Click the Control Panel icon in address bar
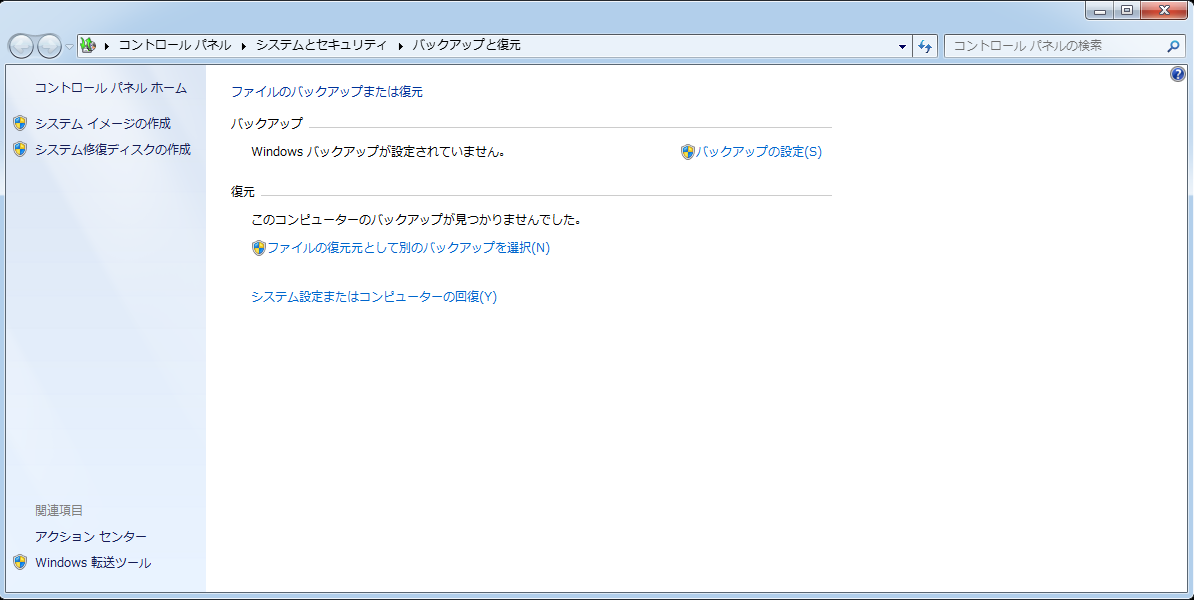Image resolution: width=1194 pixels, height=600 pixels. pyautogui.click(x=88, y=46)
